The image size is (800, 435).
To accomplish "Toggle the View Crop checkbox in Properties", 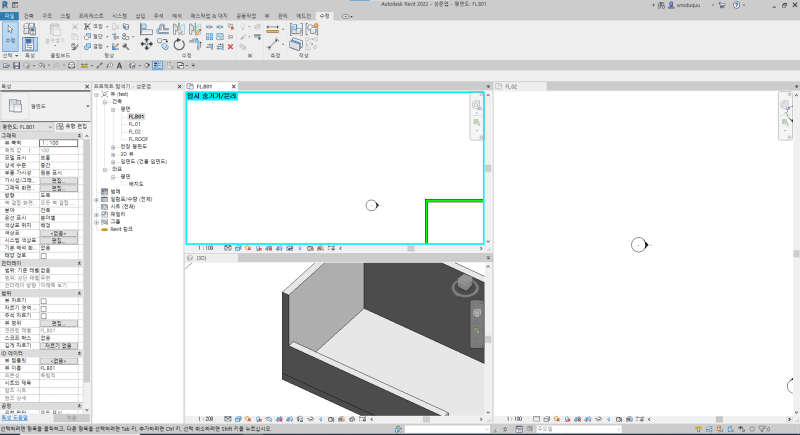I will pyautogui.click(x=43, y=301).
